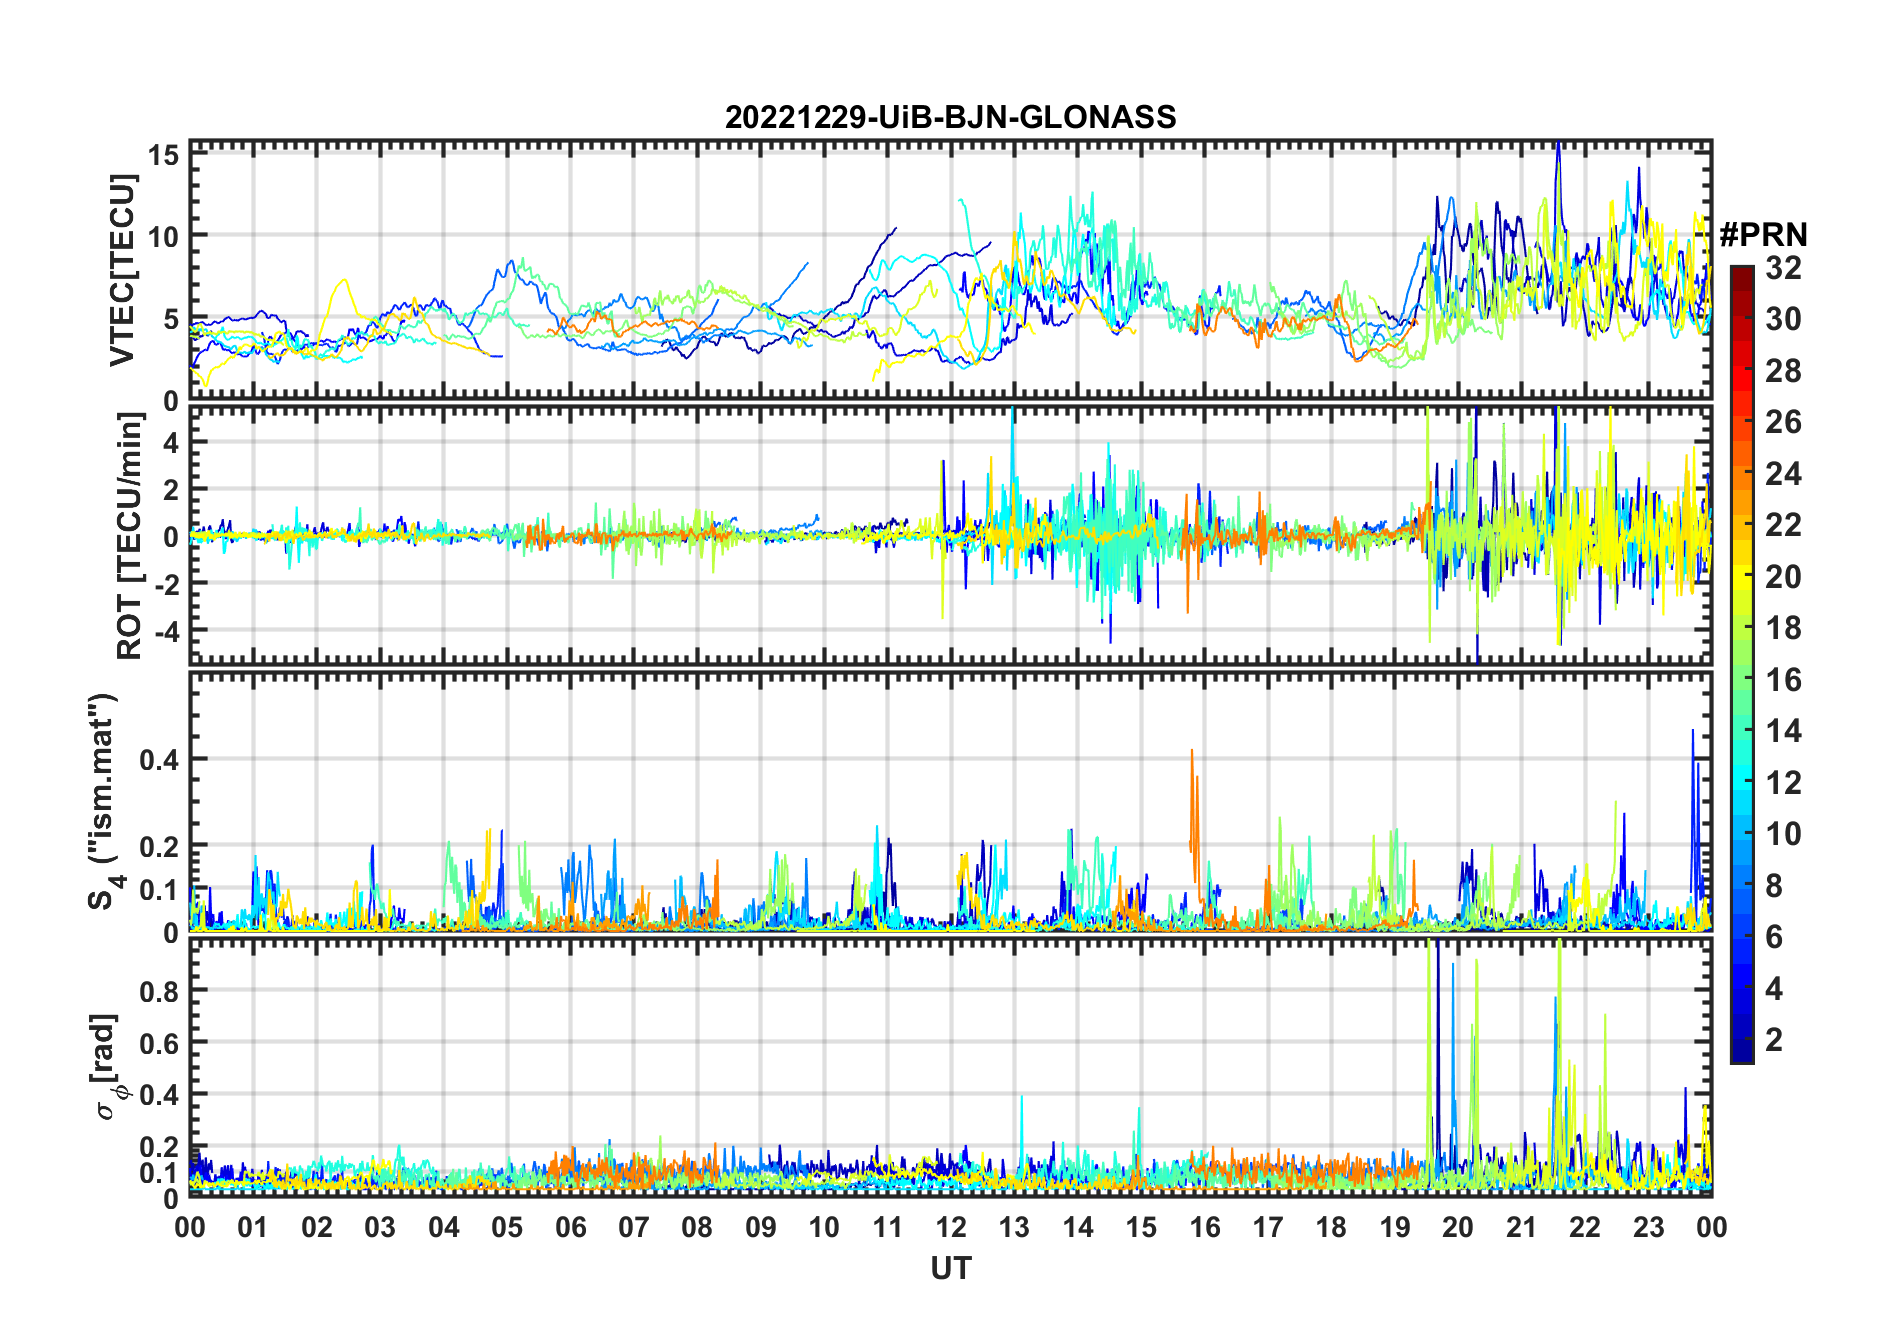Select ROT y-axis tick label -2

click(x=166, y=584)
